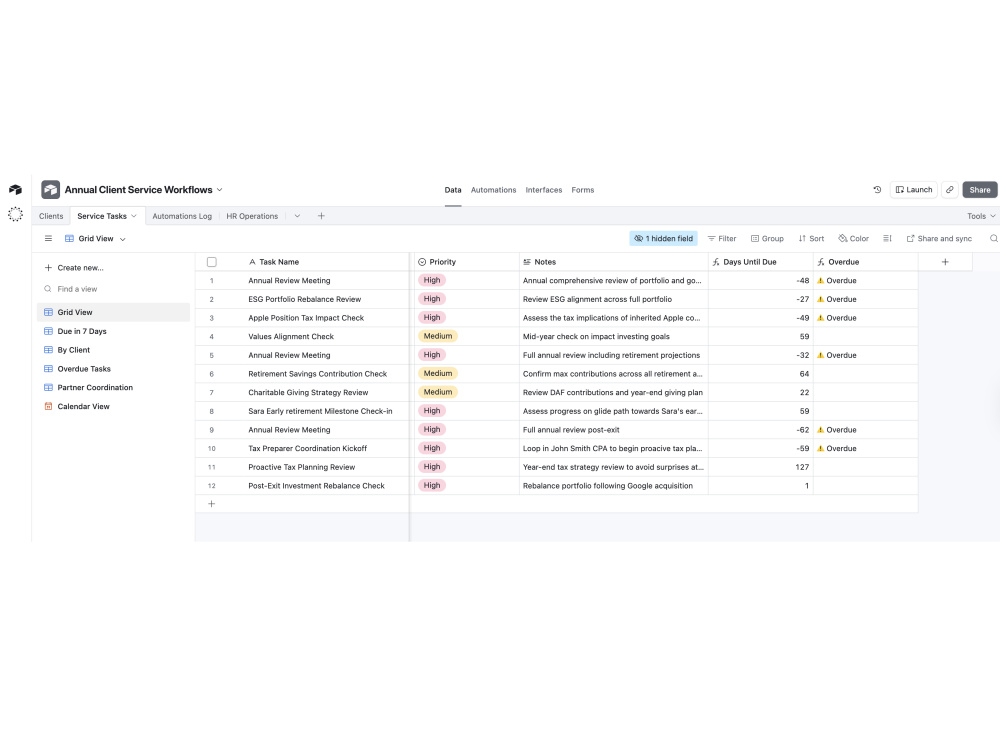Toggle the 1 hidden field button
The image size is (1000, 750).
tap(663, 239)
